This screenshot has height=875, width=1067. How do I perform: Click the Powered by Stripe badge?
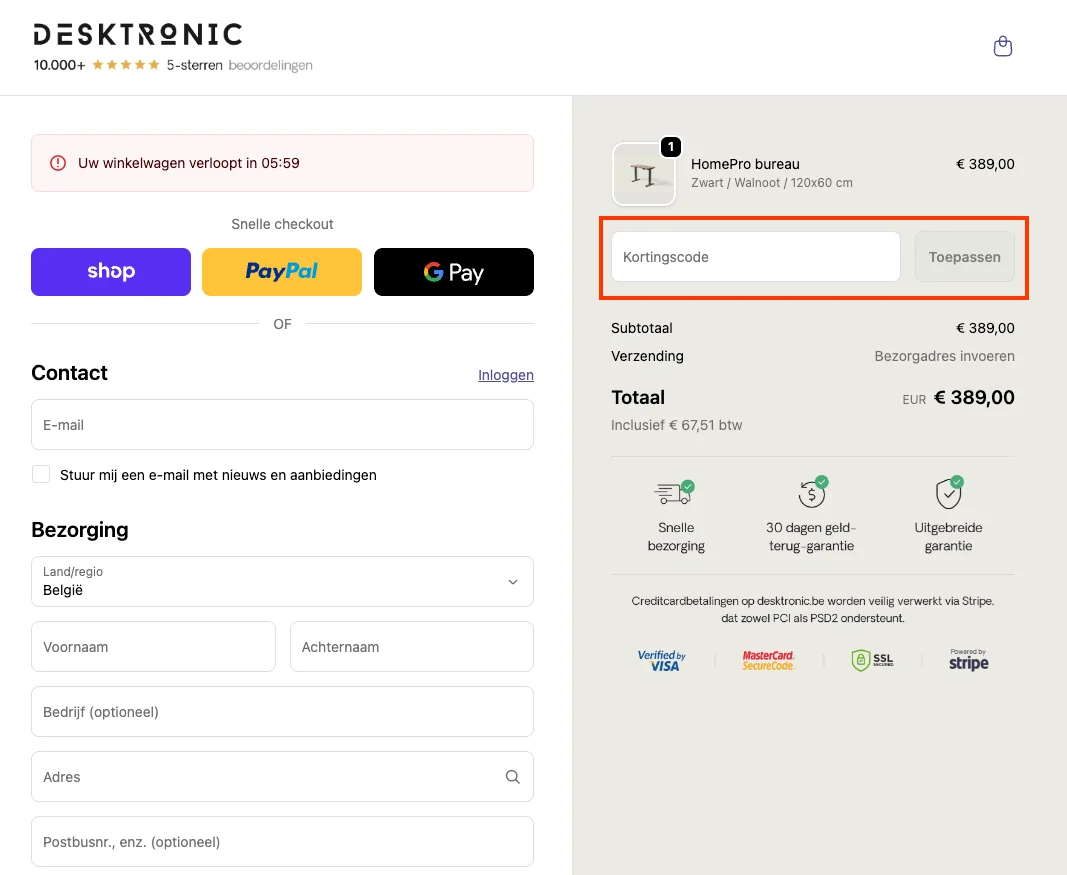(968, 660)
